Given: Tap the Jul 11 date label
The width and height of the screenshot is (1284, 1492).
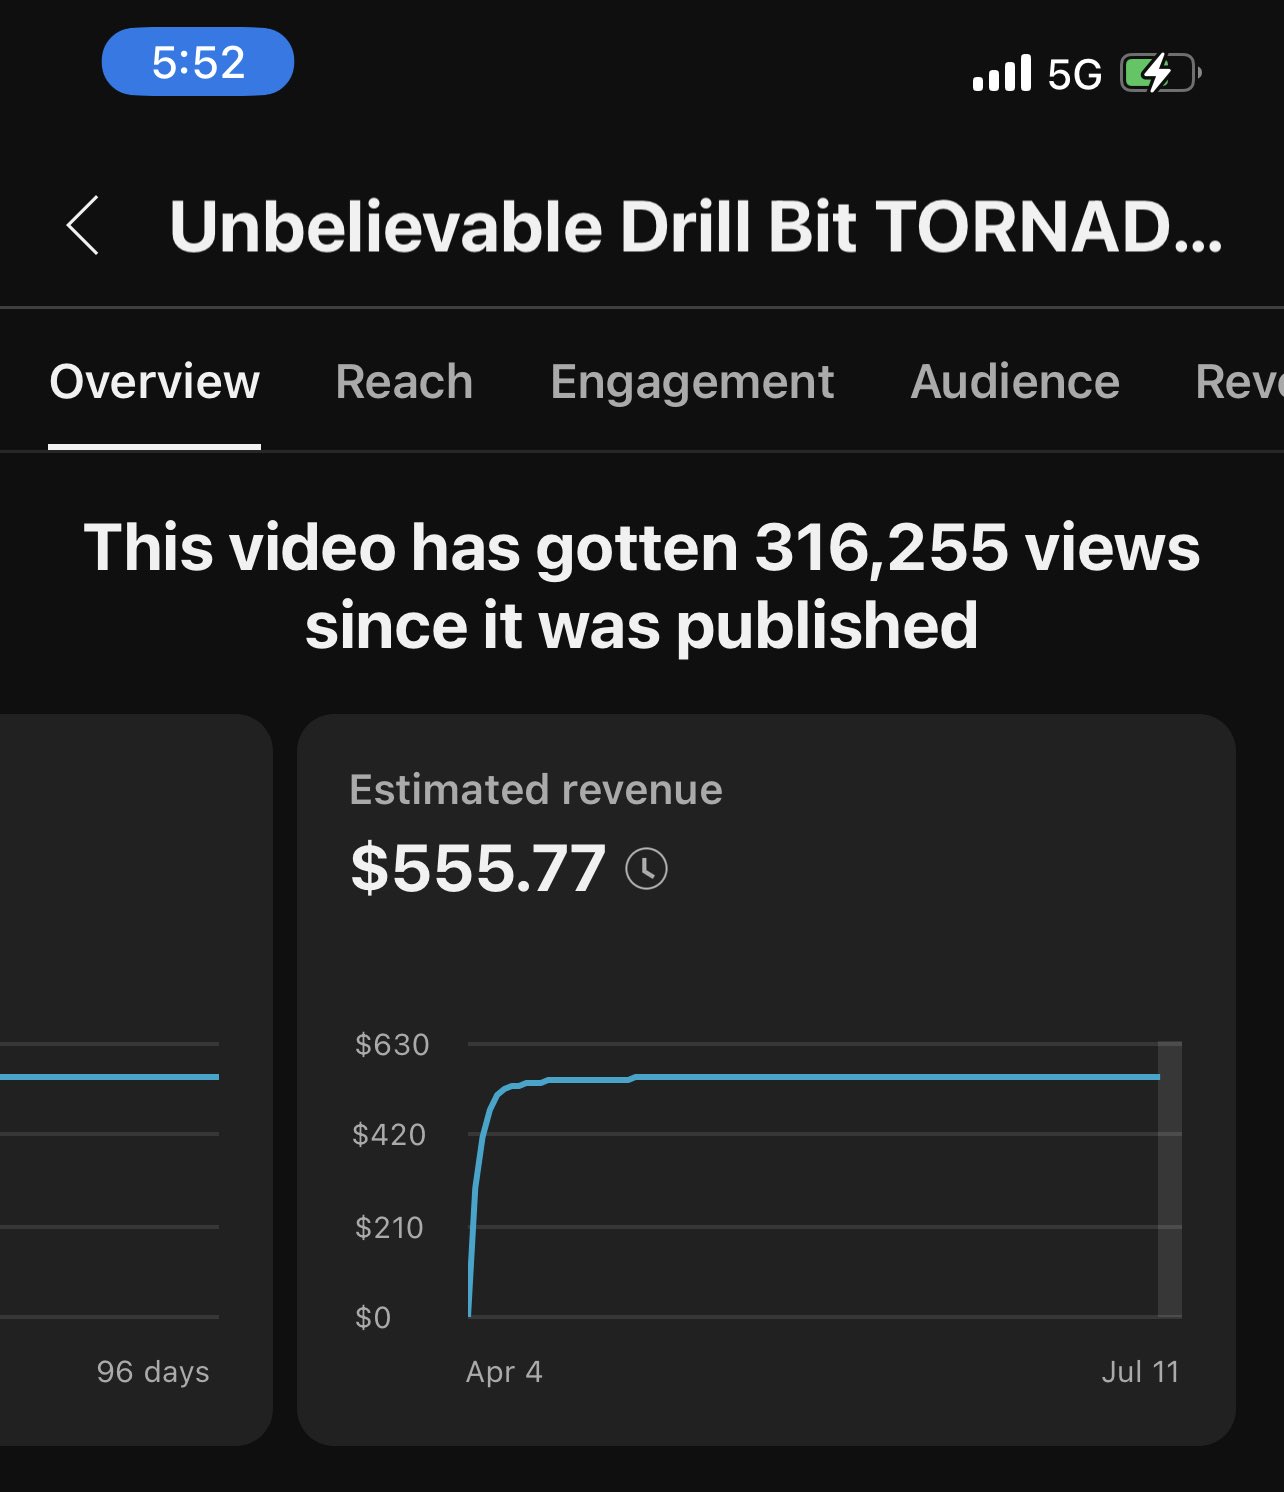Looking at the screenshot, I should [x=1140, y=1372].
